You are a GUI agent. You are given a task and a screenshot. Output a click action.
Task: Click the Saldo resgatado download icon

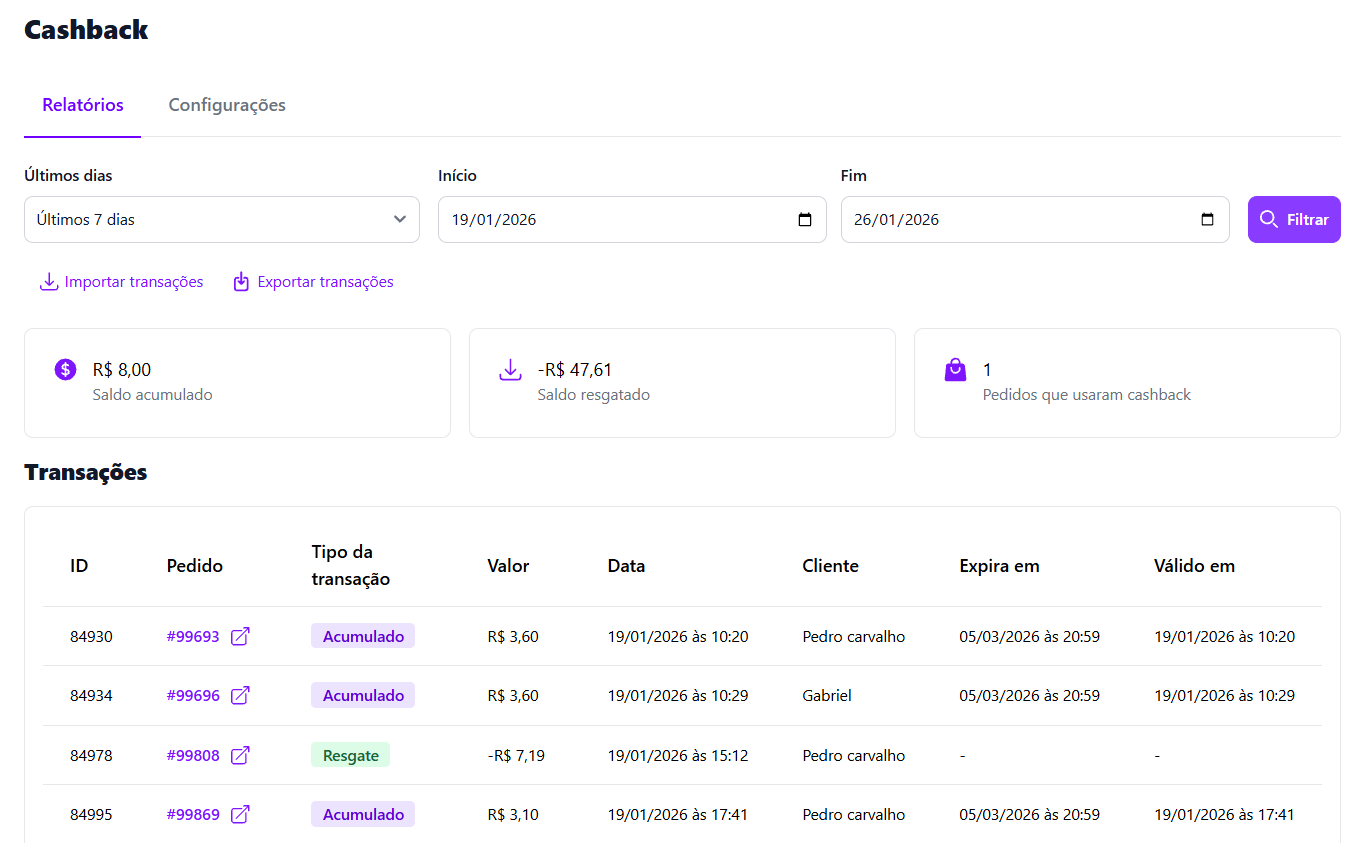[510, 370]
